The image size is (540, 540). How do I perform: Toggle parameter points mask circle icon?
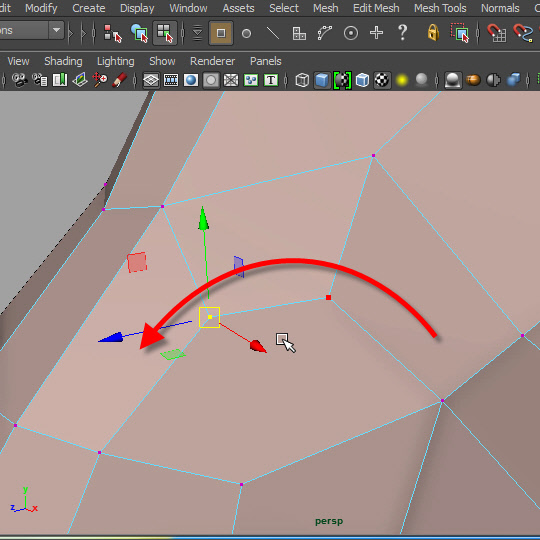[x=246, y=33]
